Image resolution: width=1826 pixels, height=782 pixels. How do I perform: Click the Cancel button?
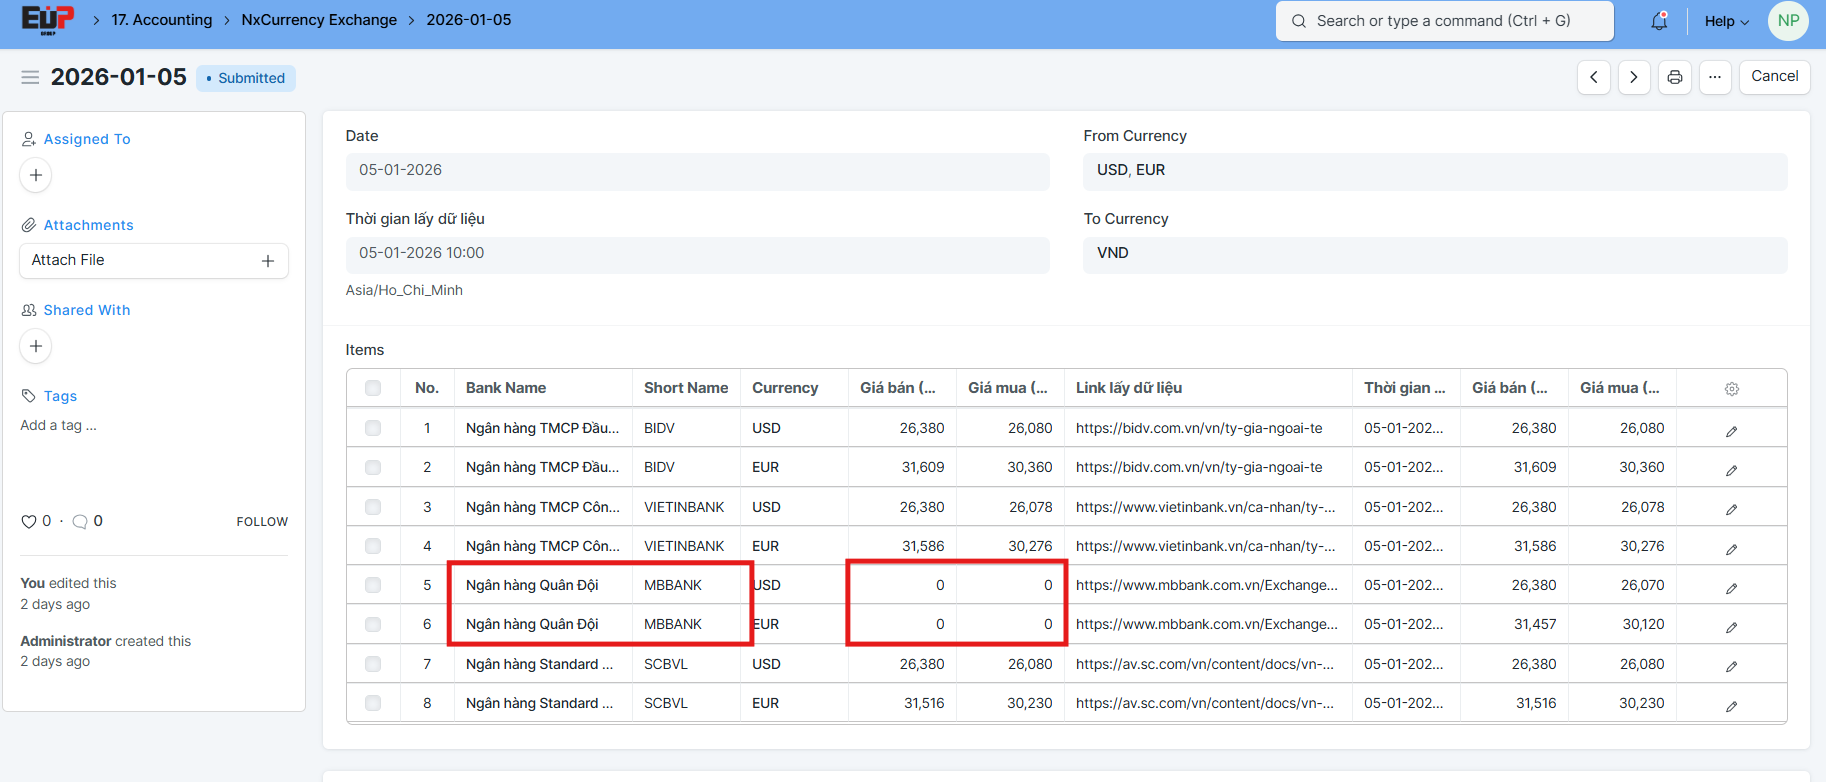[x=1774, y=77]
